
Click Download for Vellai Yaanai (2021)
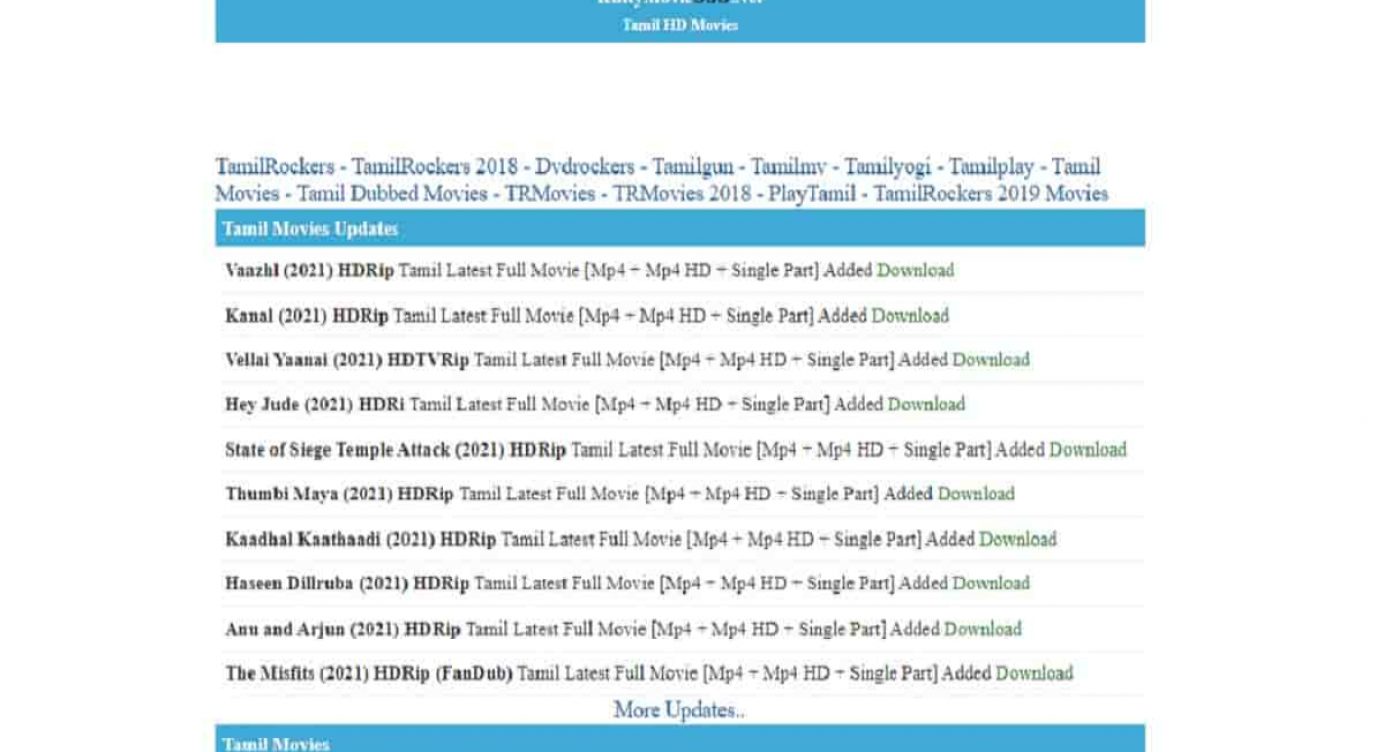pyautogui.click(x=991, y=360)
